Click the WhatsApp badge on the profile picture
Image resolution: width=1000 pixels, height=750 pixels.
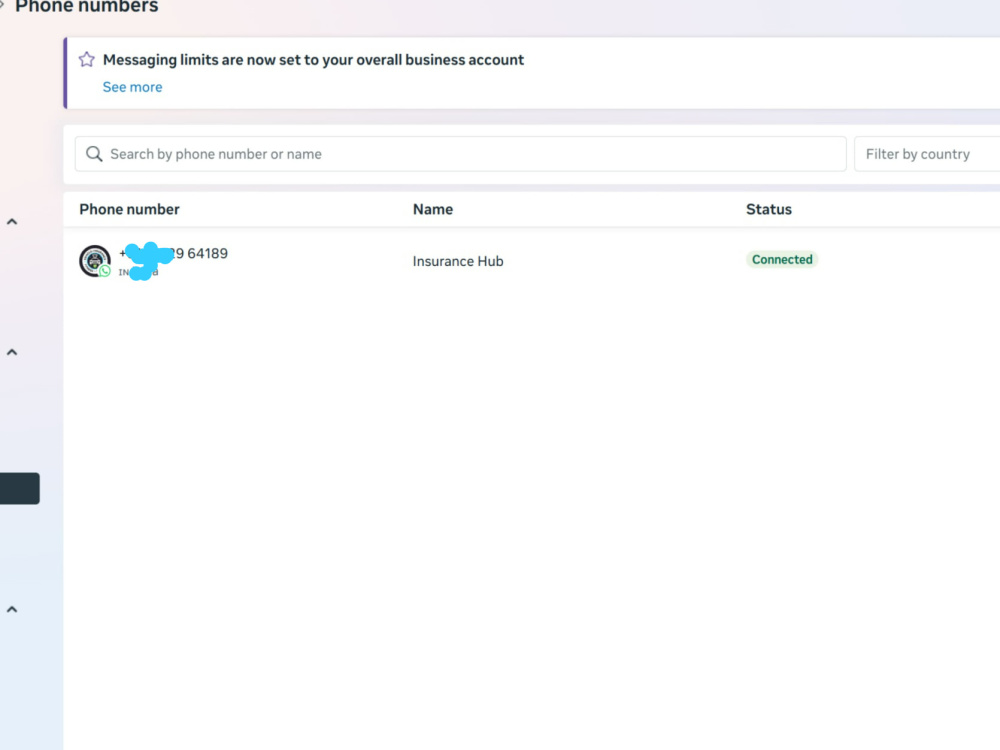pyautogui.click(x=105, y=271)
